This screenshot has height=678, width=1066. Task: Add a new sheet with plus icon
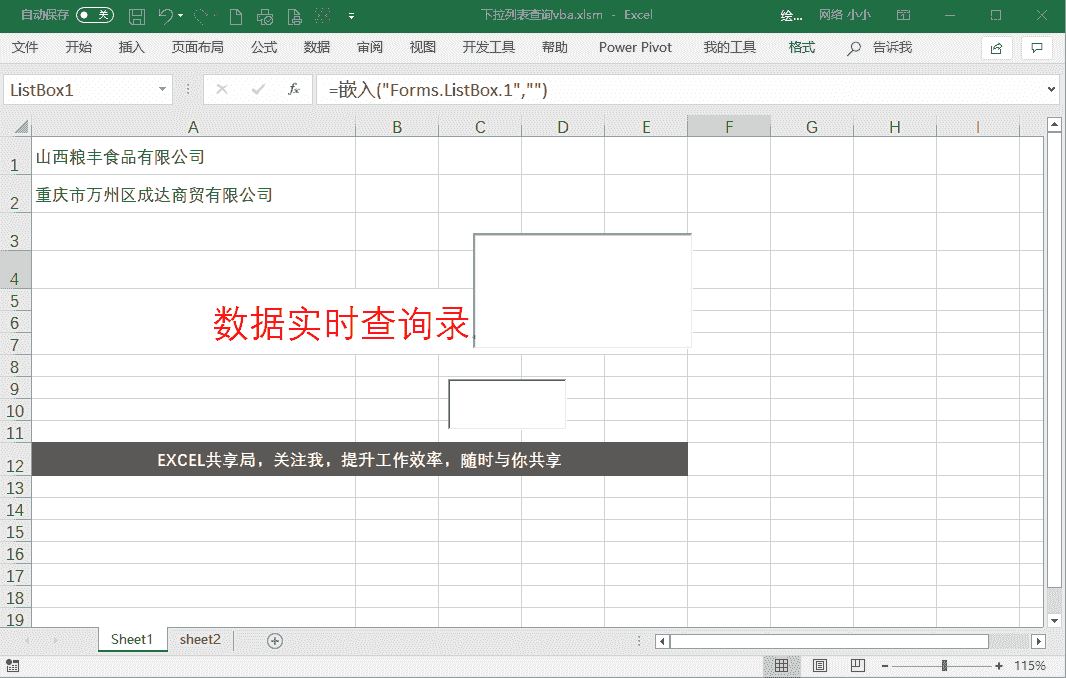click(x=275, y=641)
